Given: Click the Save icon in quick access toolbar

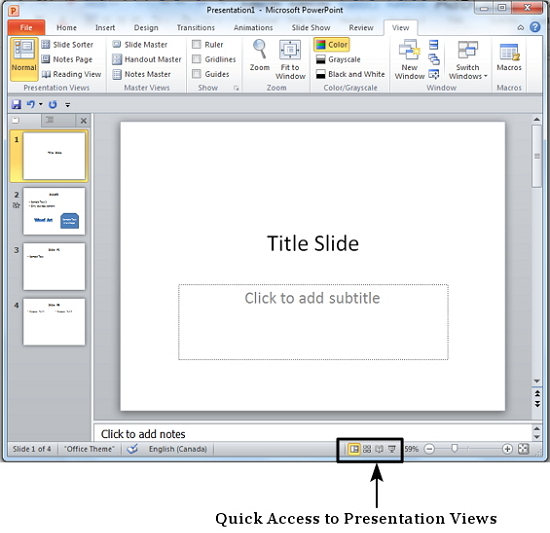Looking at the screenshot, I should pos(16,104).
